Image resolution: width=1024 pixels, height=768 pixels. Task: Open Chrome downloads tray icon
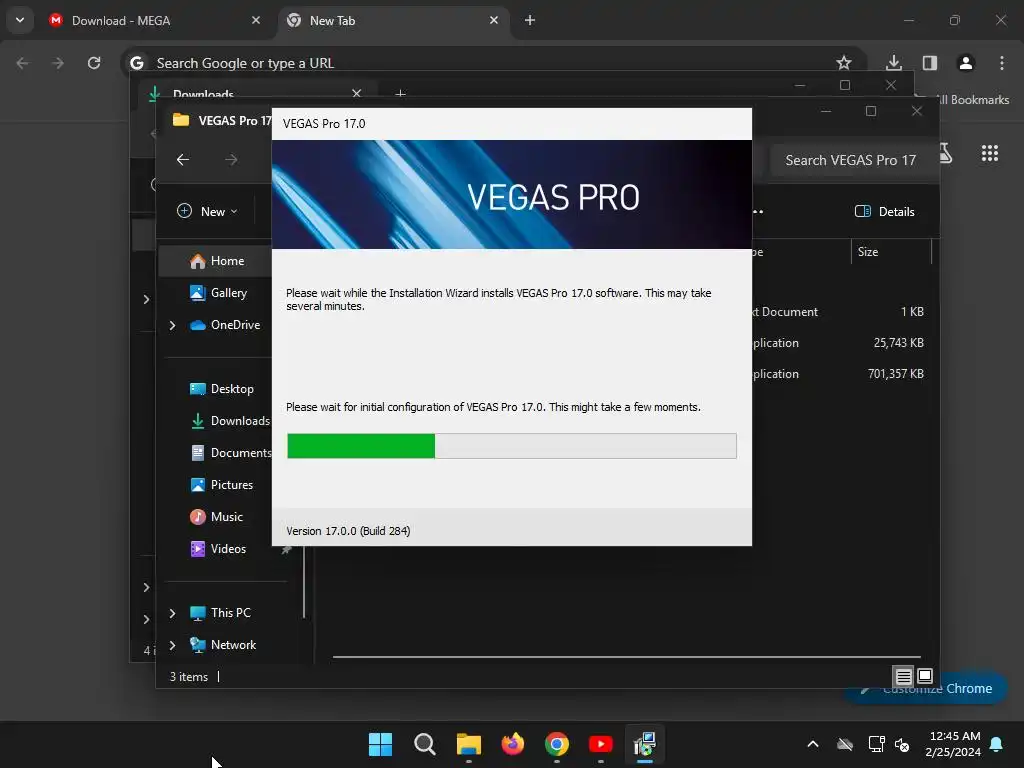coord(893,63)
